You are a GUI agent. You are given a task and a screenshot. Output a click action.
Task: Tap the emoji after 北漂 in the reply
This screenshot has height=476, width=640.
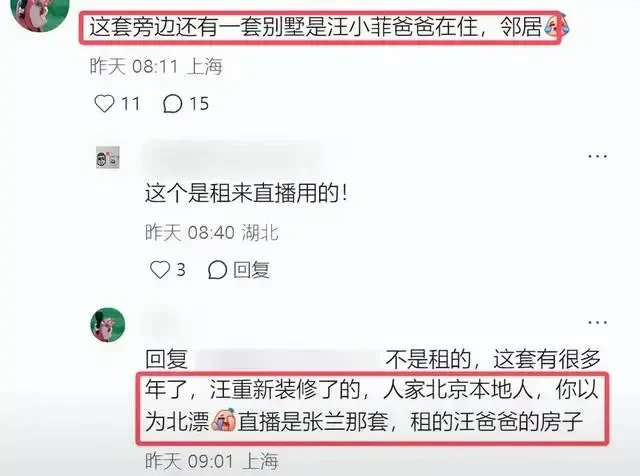224,420
